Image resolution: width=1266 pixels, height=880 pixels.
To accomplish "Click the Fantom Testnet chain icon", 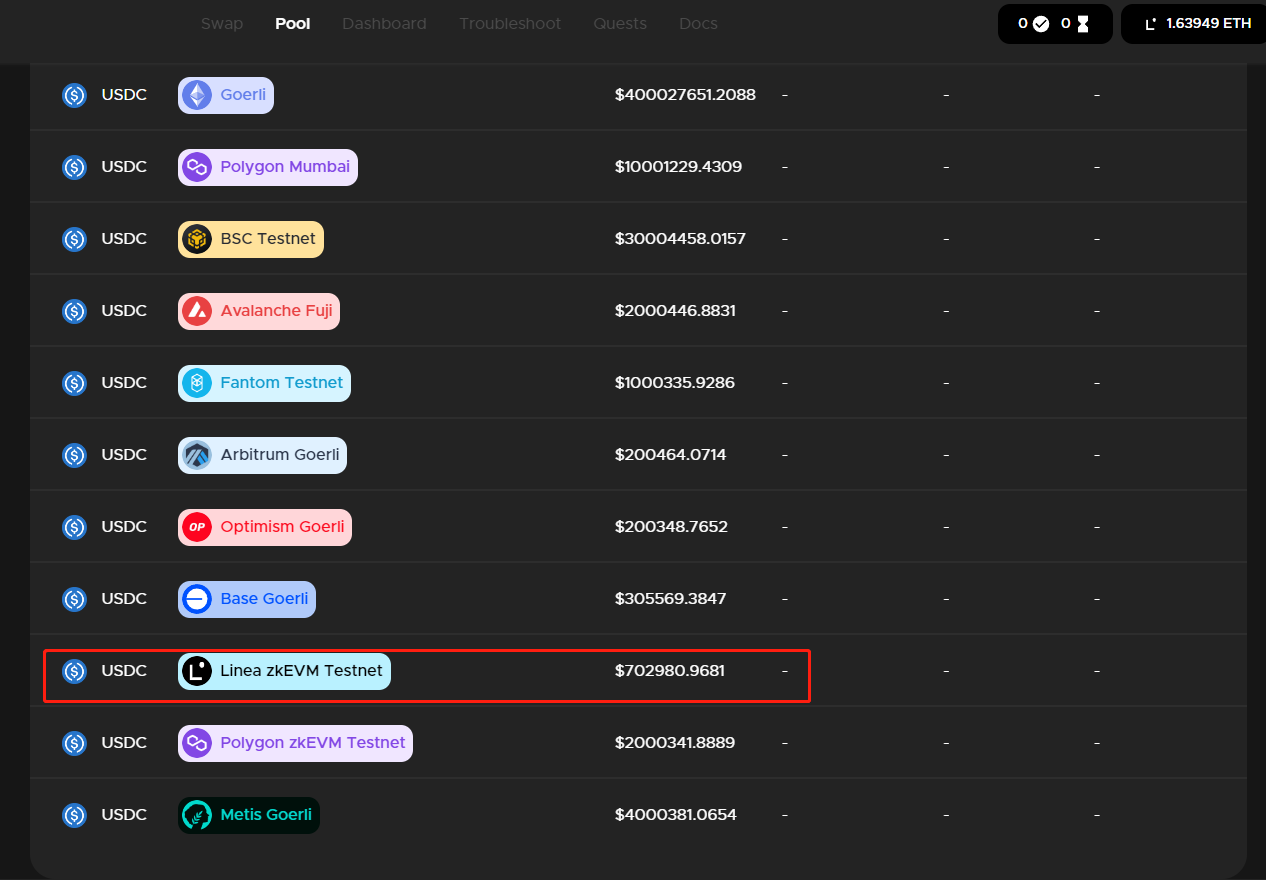I will pyautogui.click(x=197, y=383).
